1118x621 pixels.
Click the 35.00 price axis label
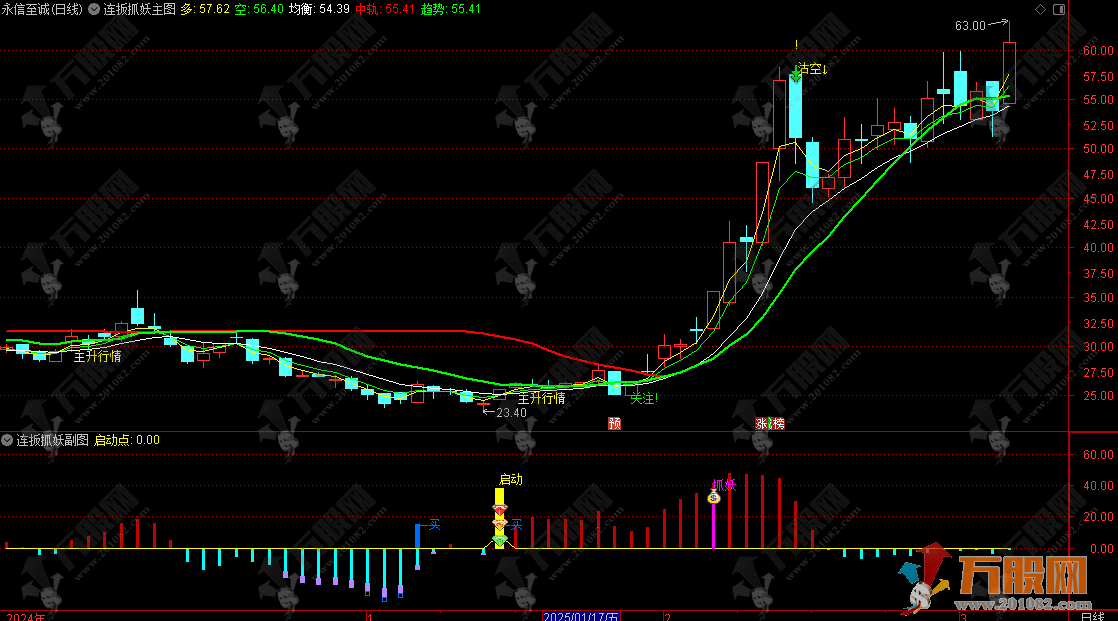point(1098,298)
